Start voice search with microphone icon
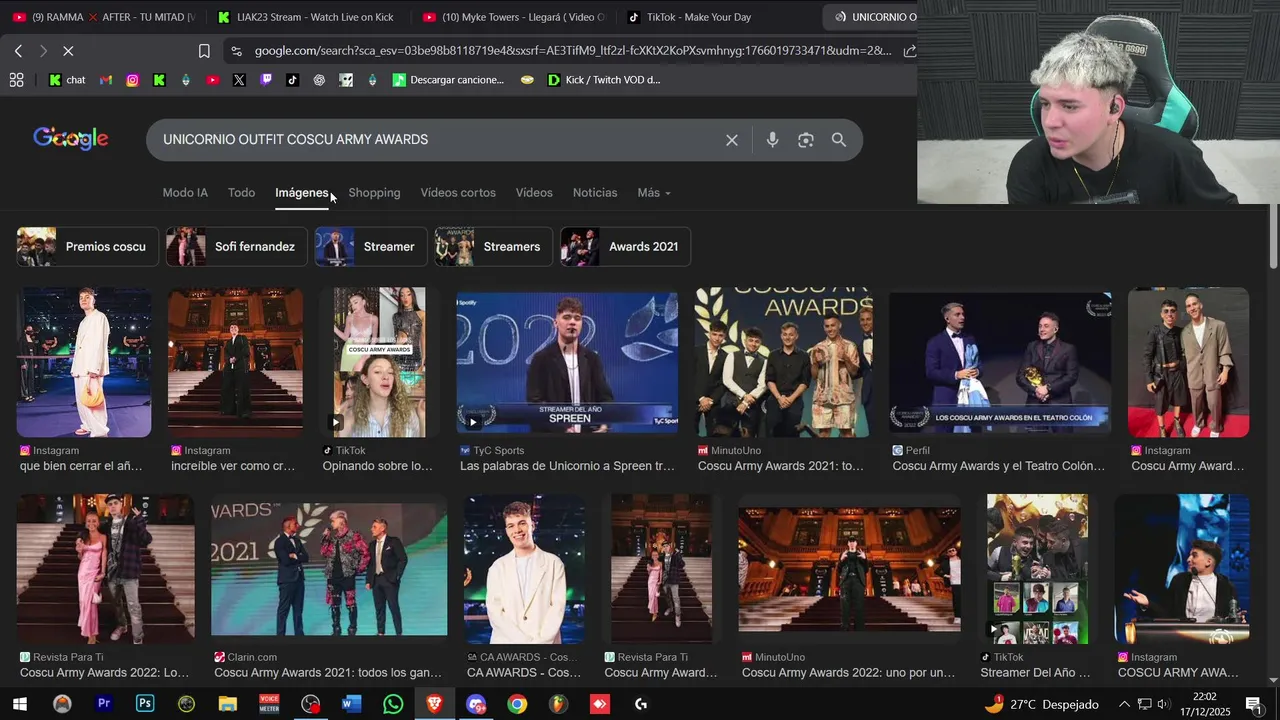The image size is (1280, 720). pyautogui.click(x=772, y=140)
